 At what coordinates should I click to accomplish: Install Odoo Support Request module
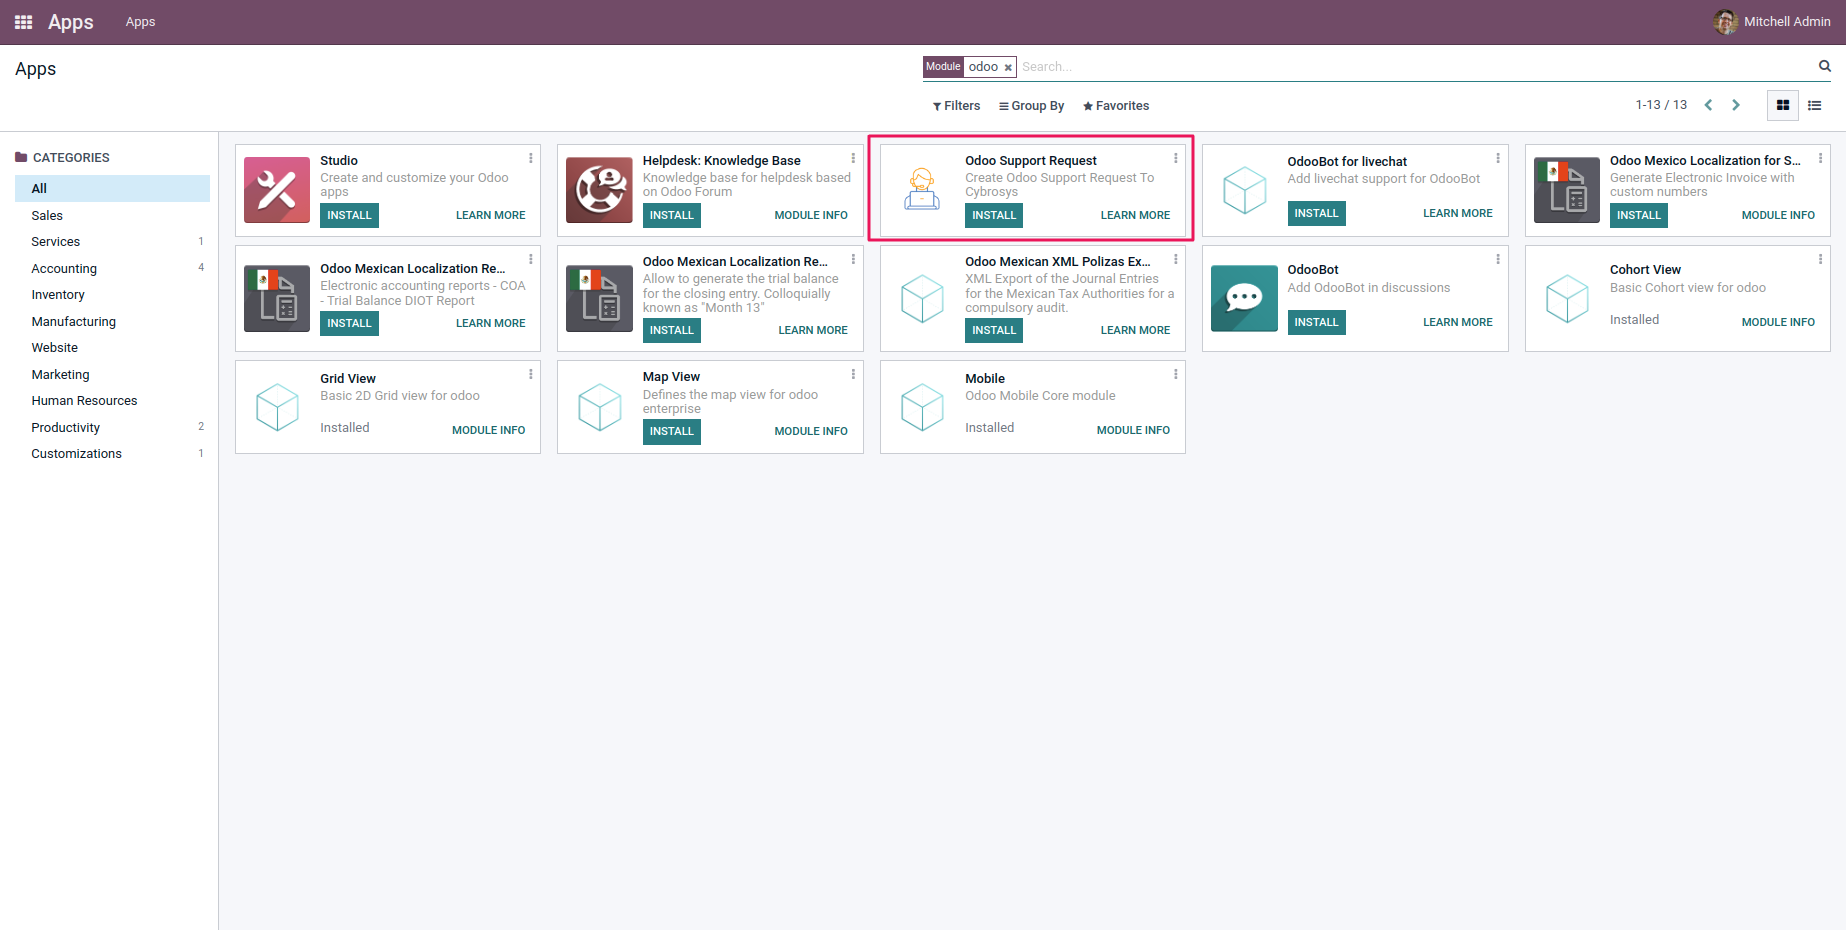[x=994, y=215]
